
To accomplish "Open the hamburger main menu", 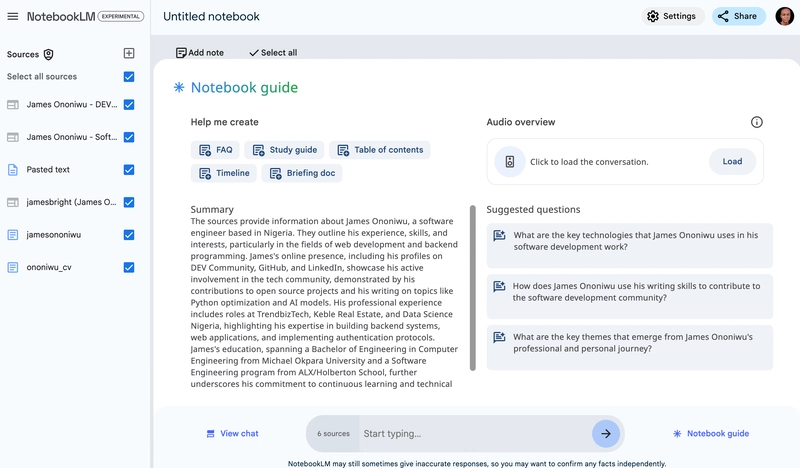I will pyautogui.click(x=13, y=16).
